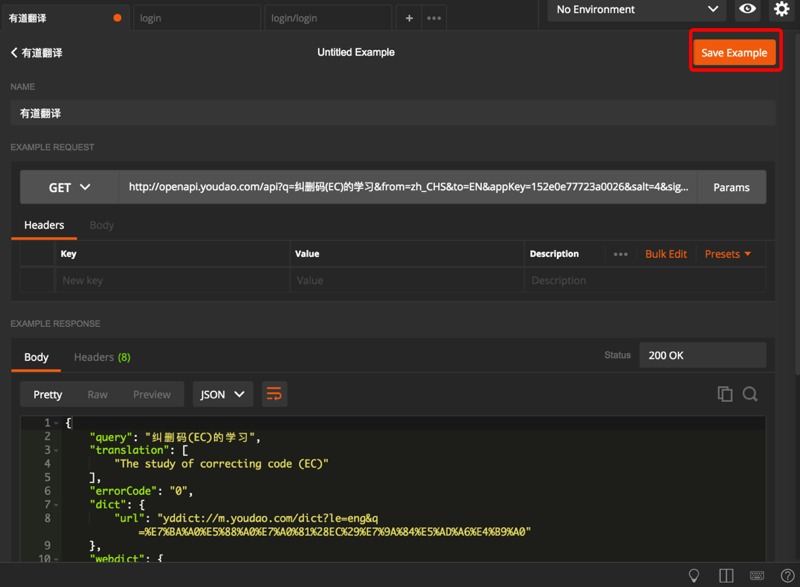Open the GET method dropdown
The height and width of the screenshot is (587, 800).
point(69,187)
